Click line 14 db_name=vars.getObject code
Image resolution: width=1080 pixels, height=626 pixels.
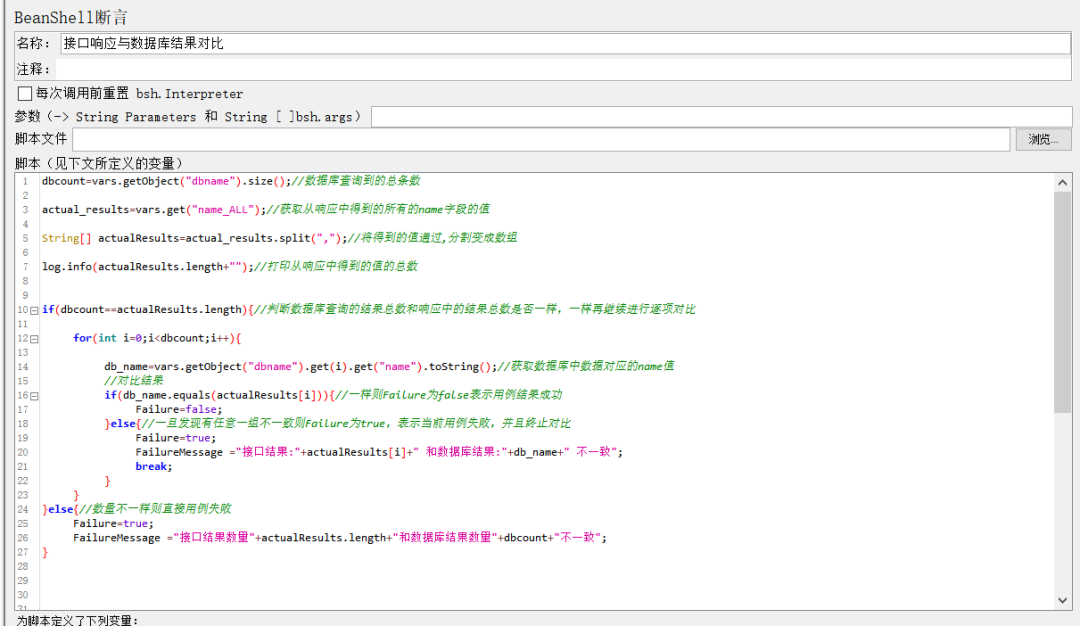click(389, 366)
